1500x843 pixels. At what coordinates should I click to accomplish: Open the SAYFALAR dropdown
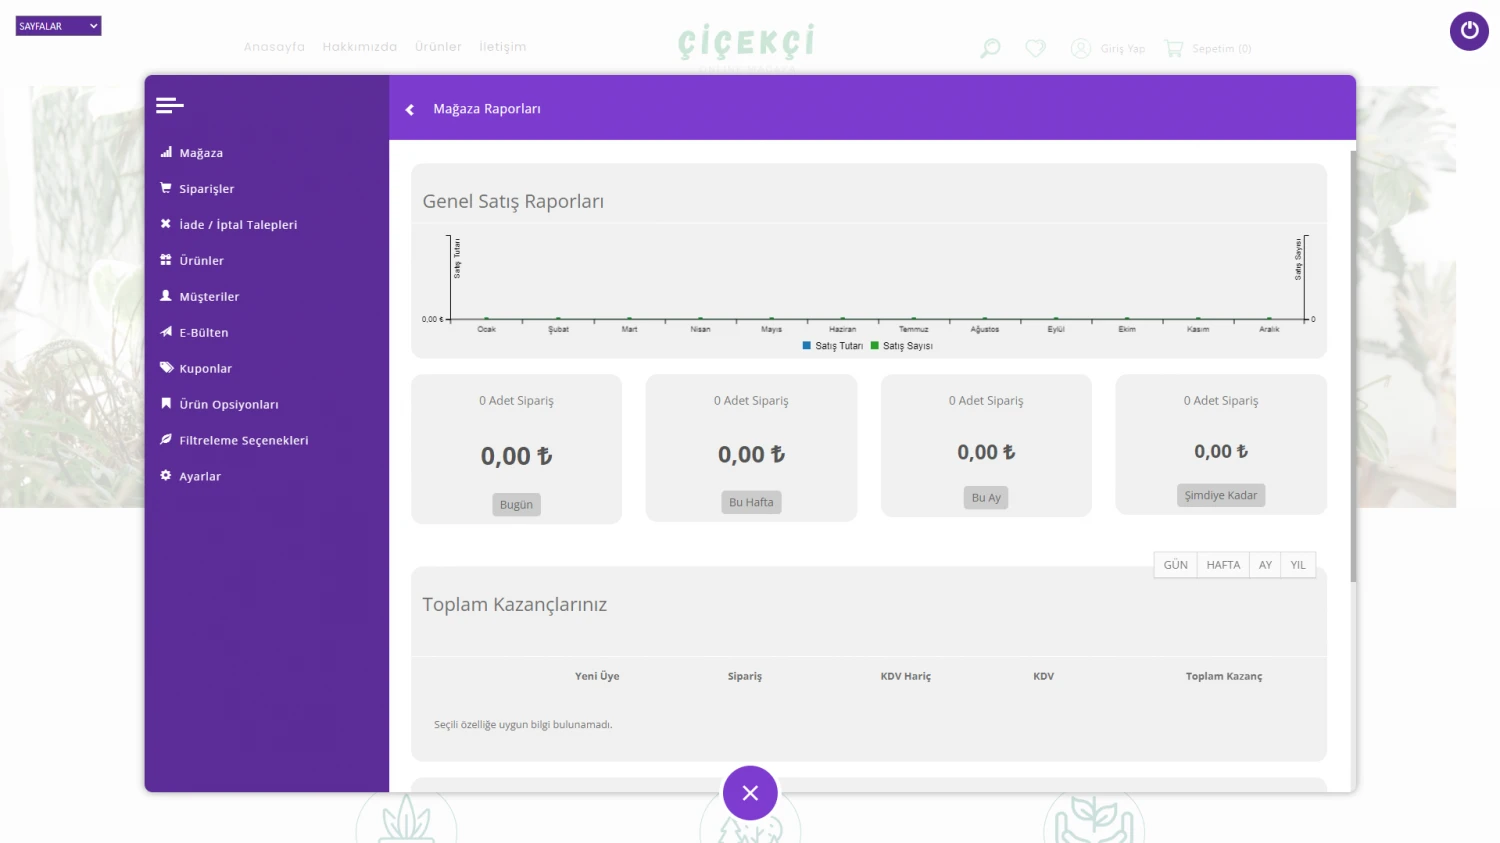(x=58, y=26)
